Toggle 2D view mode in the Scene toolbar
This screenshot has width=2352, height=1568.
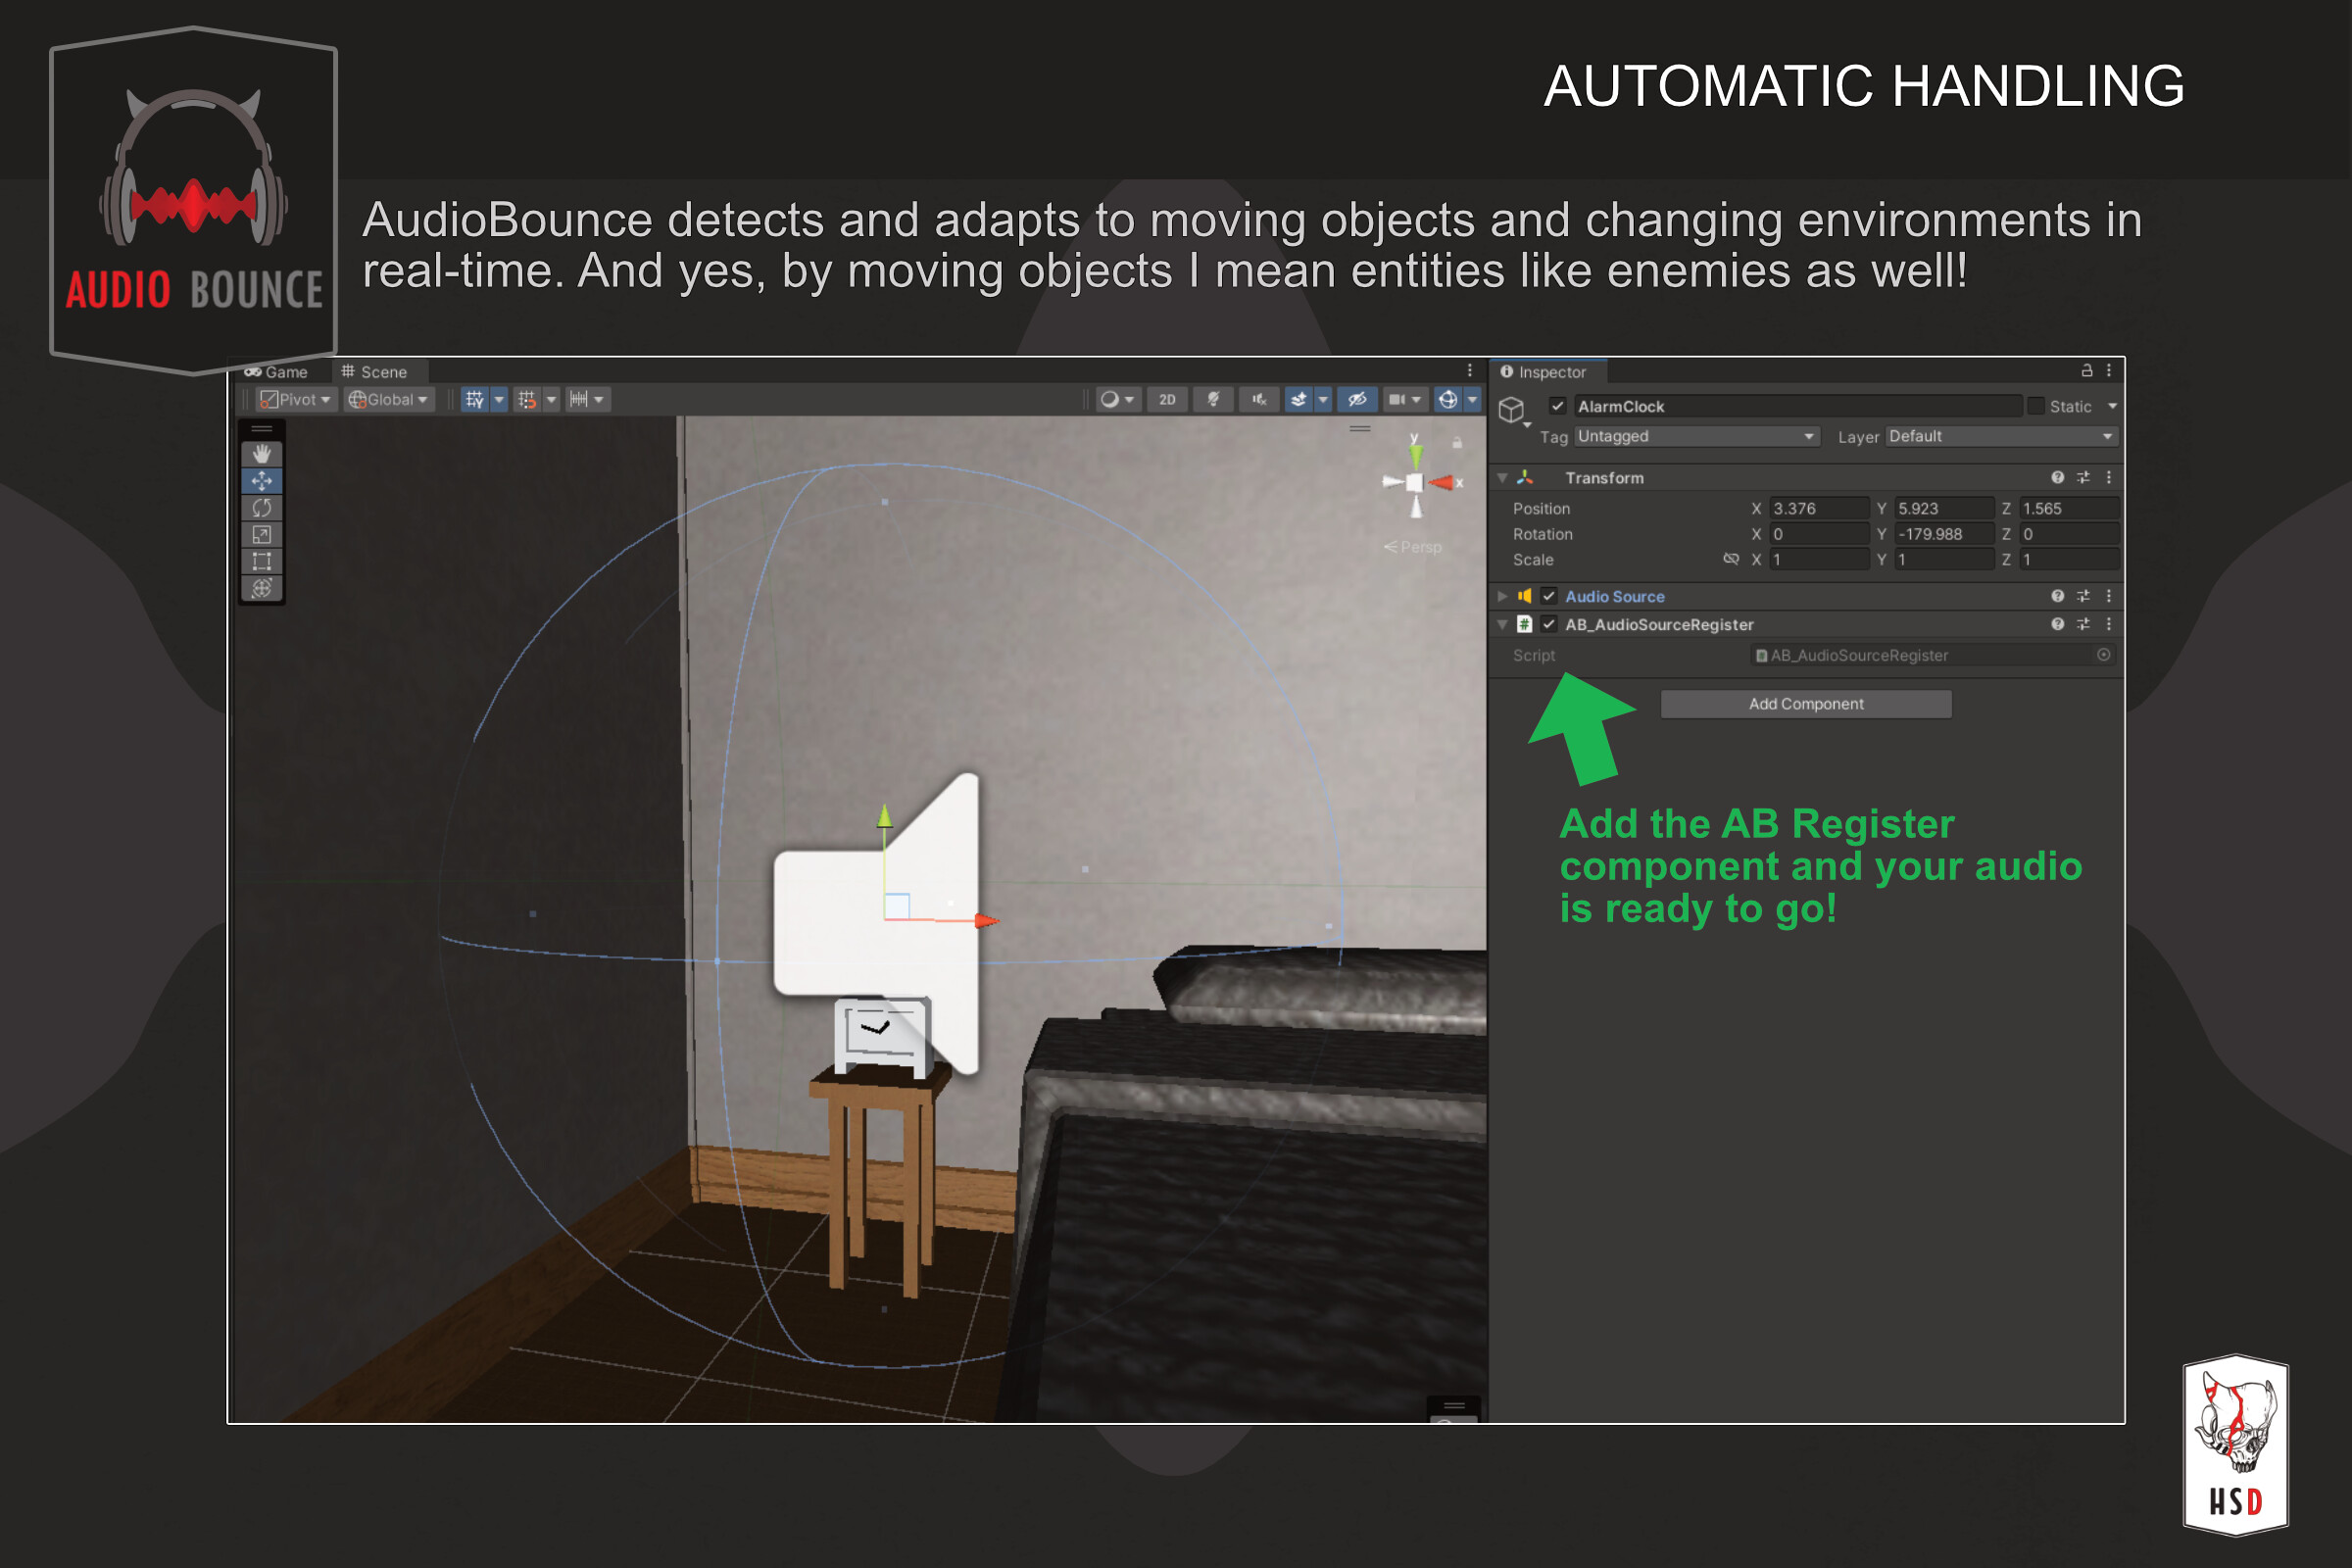point(1167,399)
